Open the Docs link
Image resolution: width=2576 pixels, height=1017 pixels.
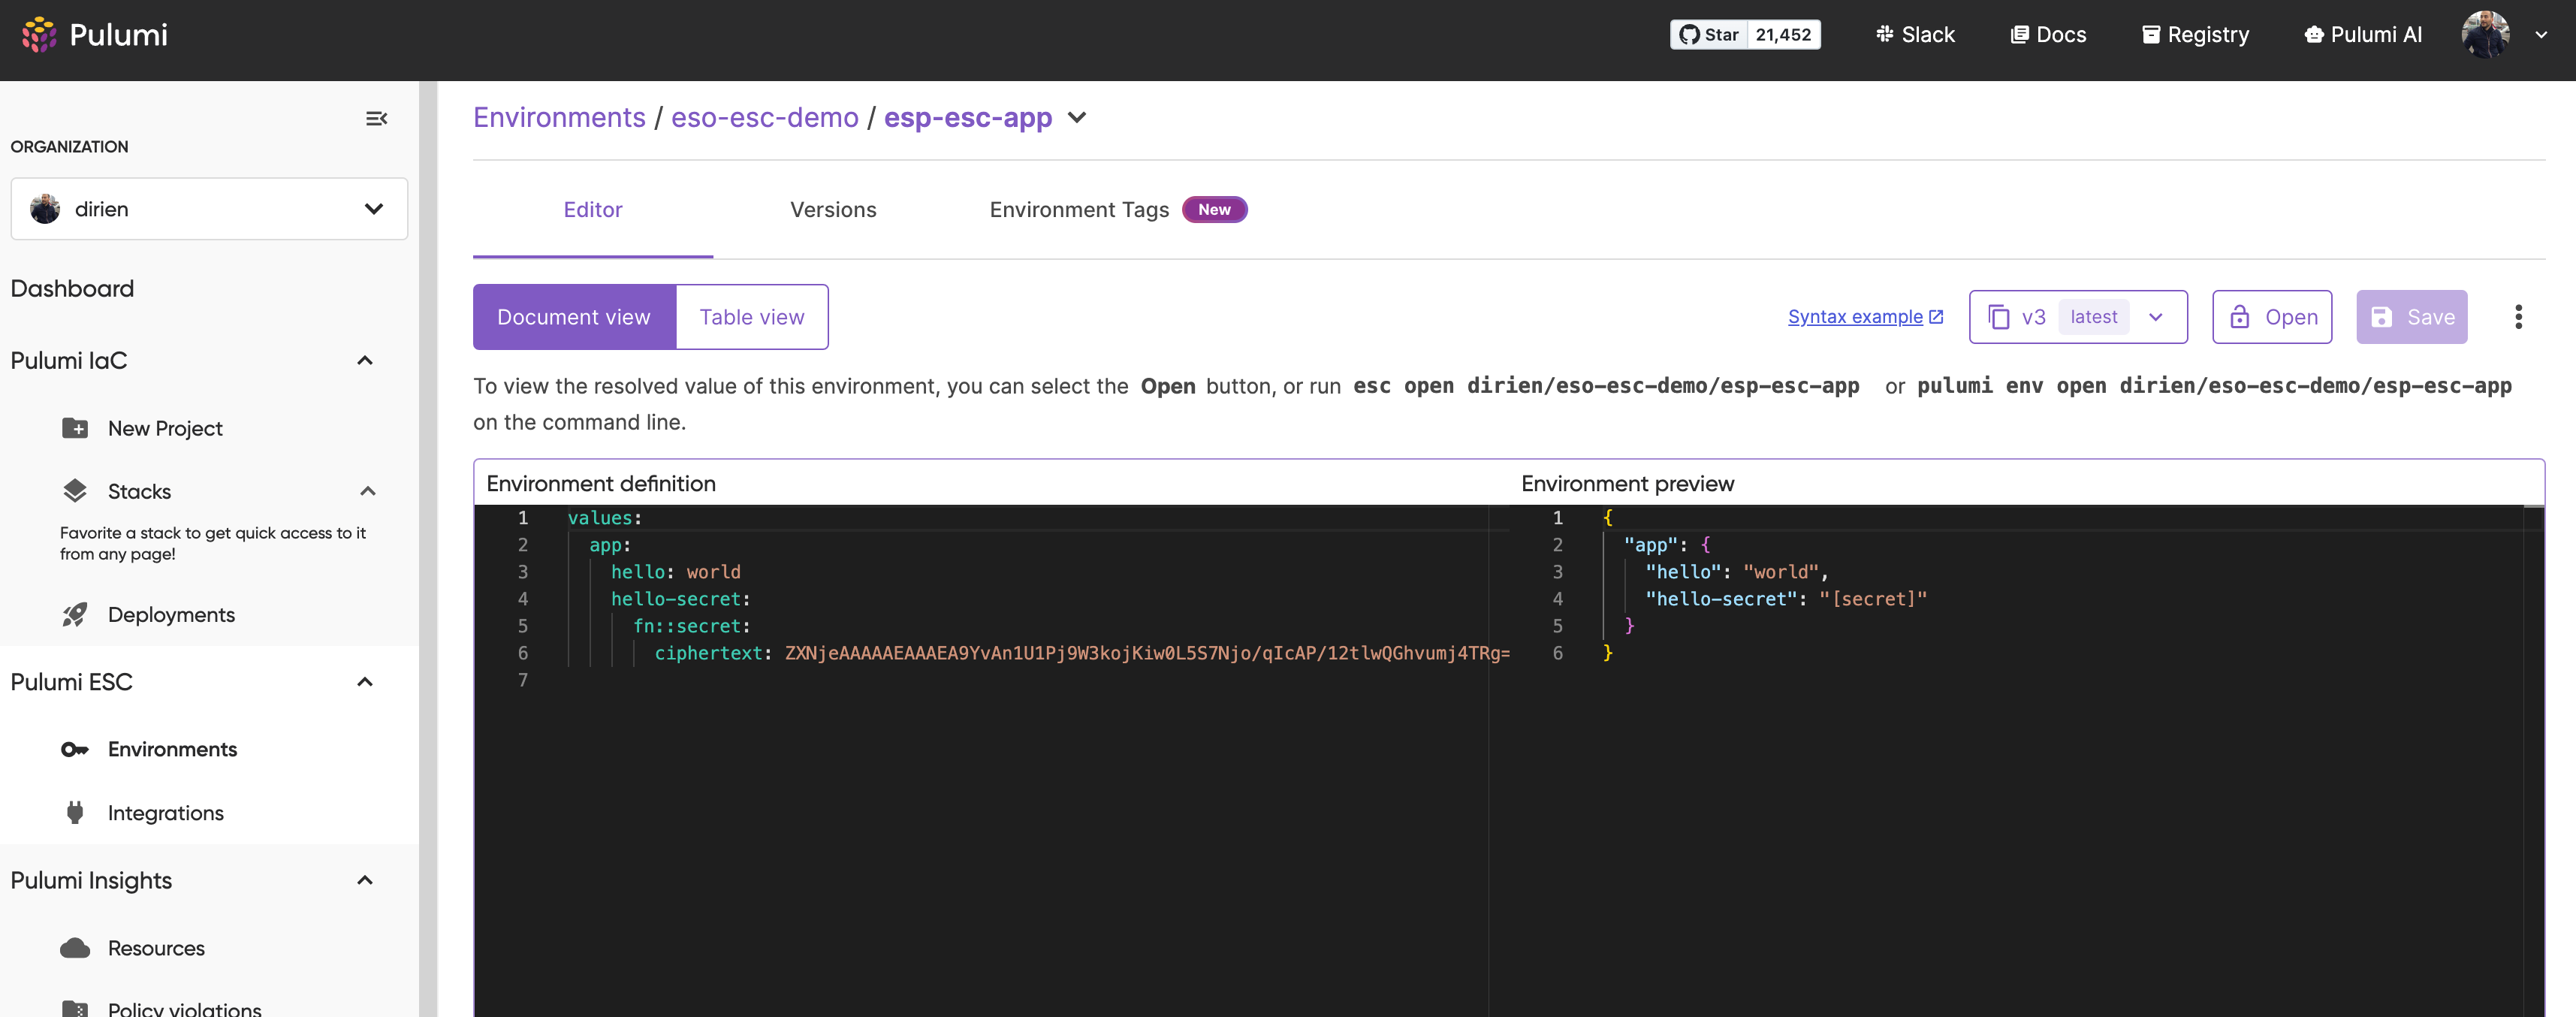[x=2048, y=35]
